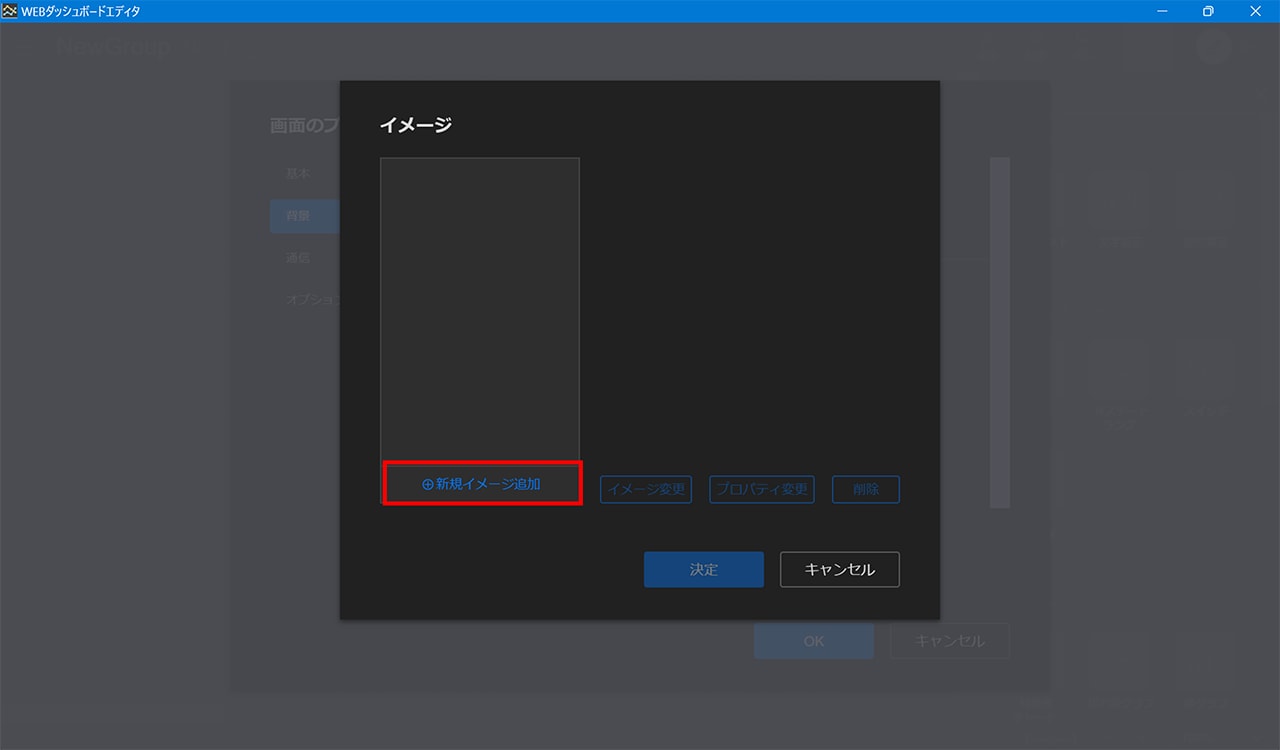Open the 通信 tab
This screenshot has height=750, width=1280.
tap(298, 258)
